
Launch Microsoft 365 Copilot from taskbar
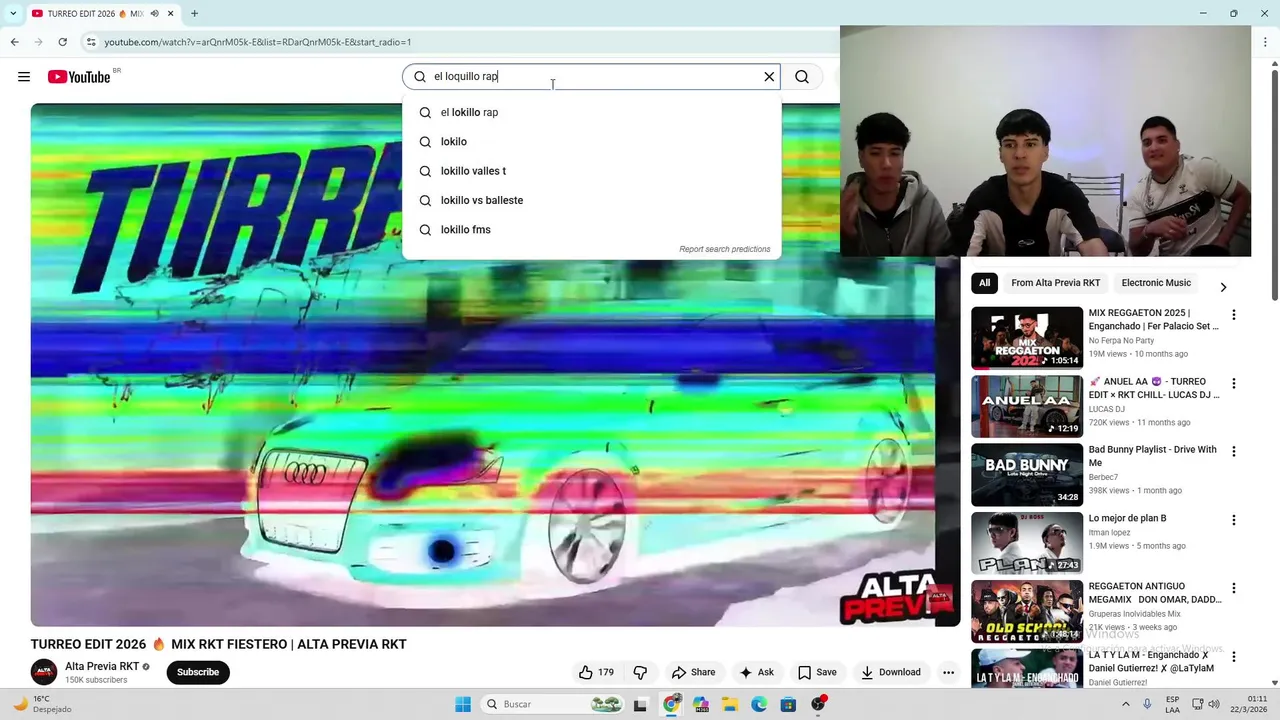click(x=700, y=704)
